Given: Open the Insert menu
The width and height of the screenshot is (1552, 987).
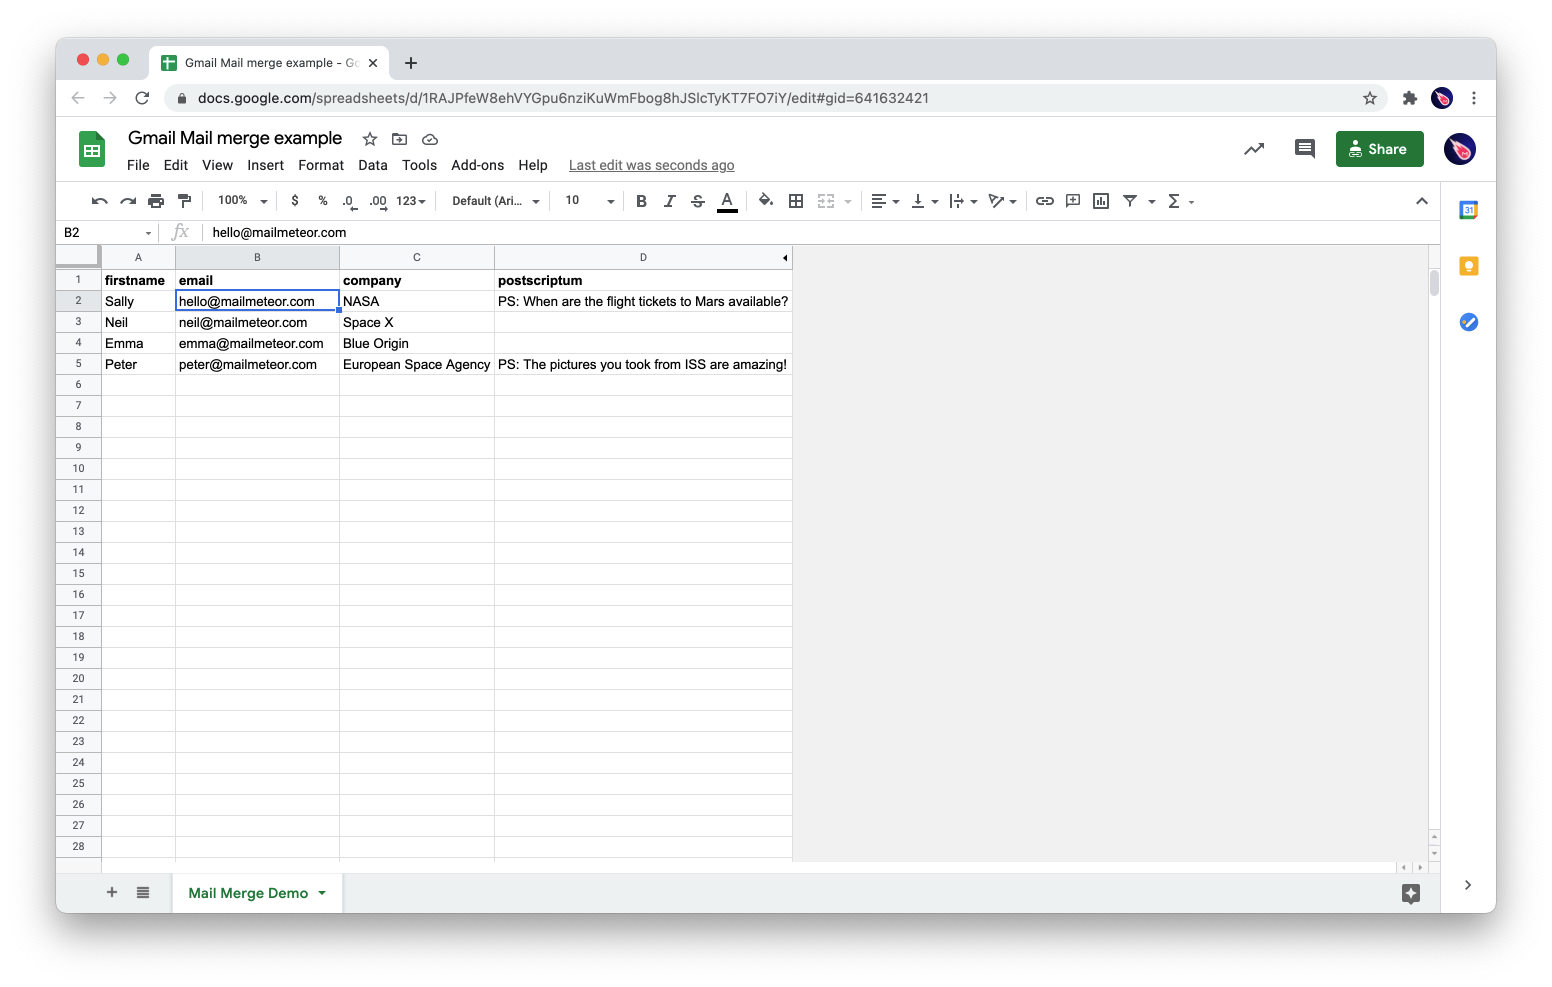Looking at the screenshot, I should pos(266,165).
